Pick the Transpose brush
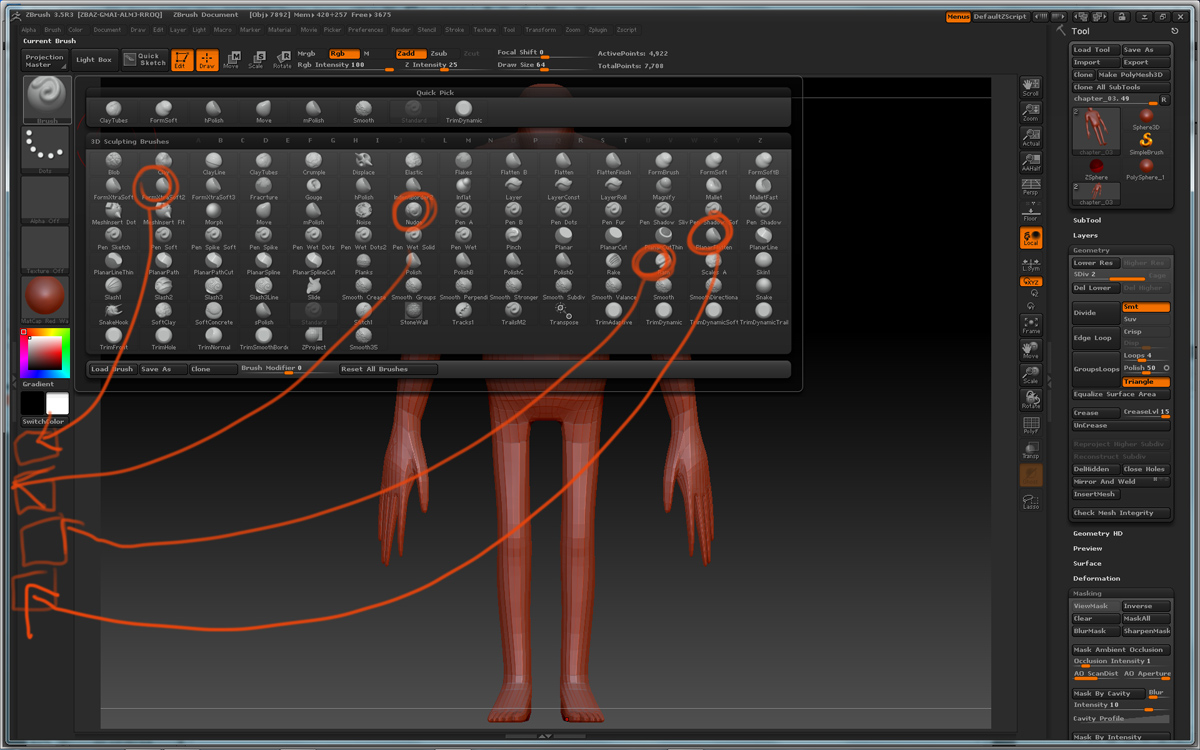This screenshot has width=1200, height=750. (564, 314)
